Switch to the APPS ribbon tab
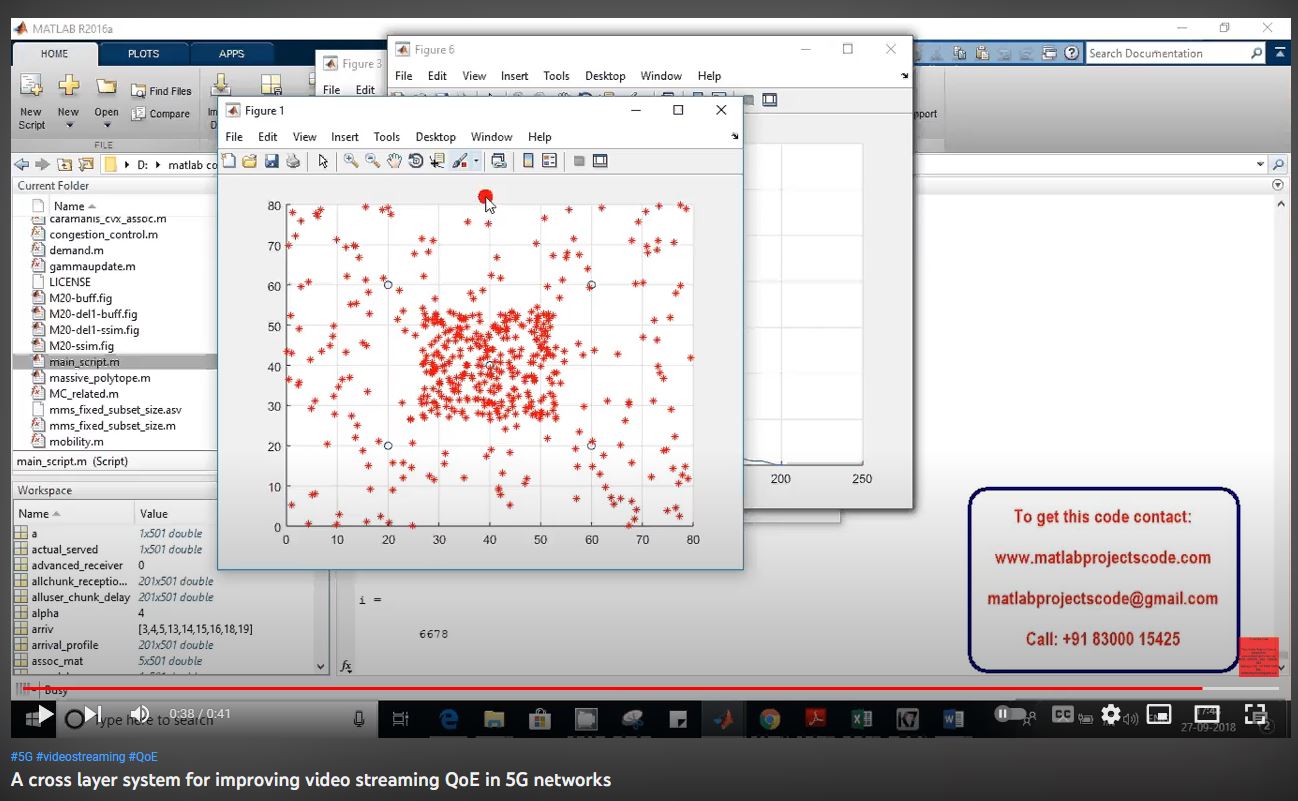Viewport: 1298px width, 801px height. (x=232, y=54)
